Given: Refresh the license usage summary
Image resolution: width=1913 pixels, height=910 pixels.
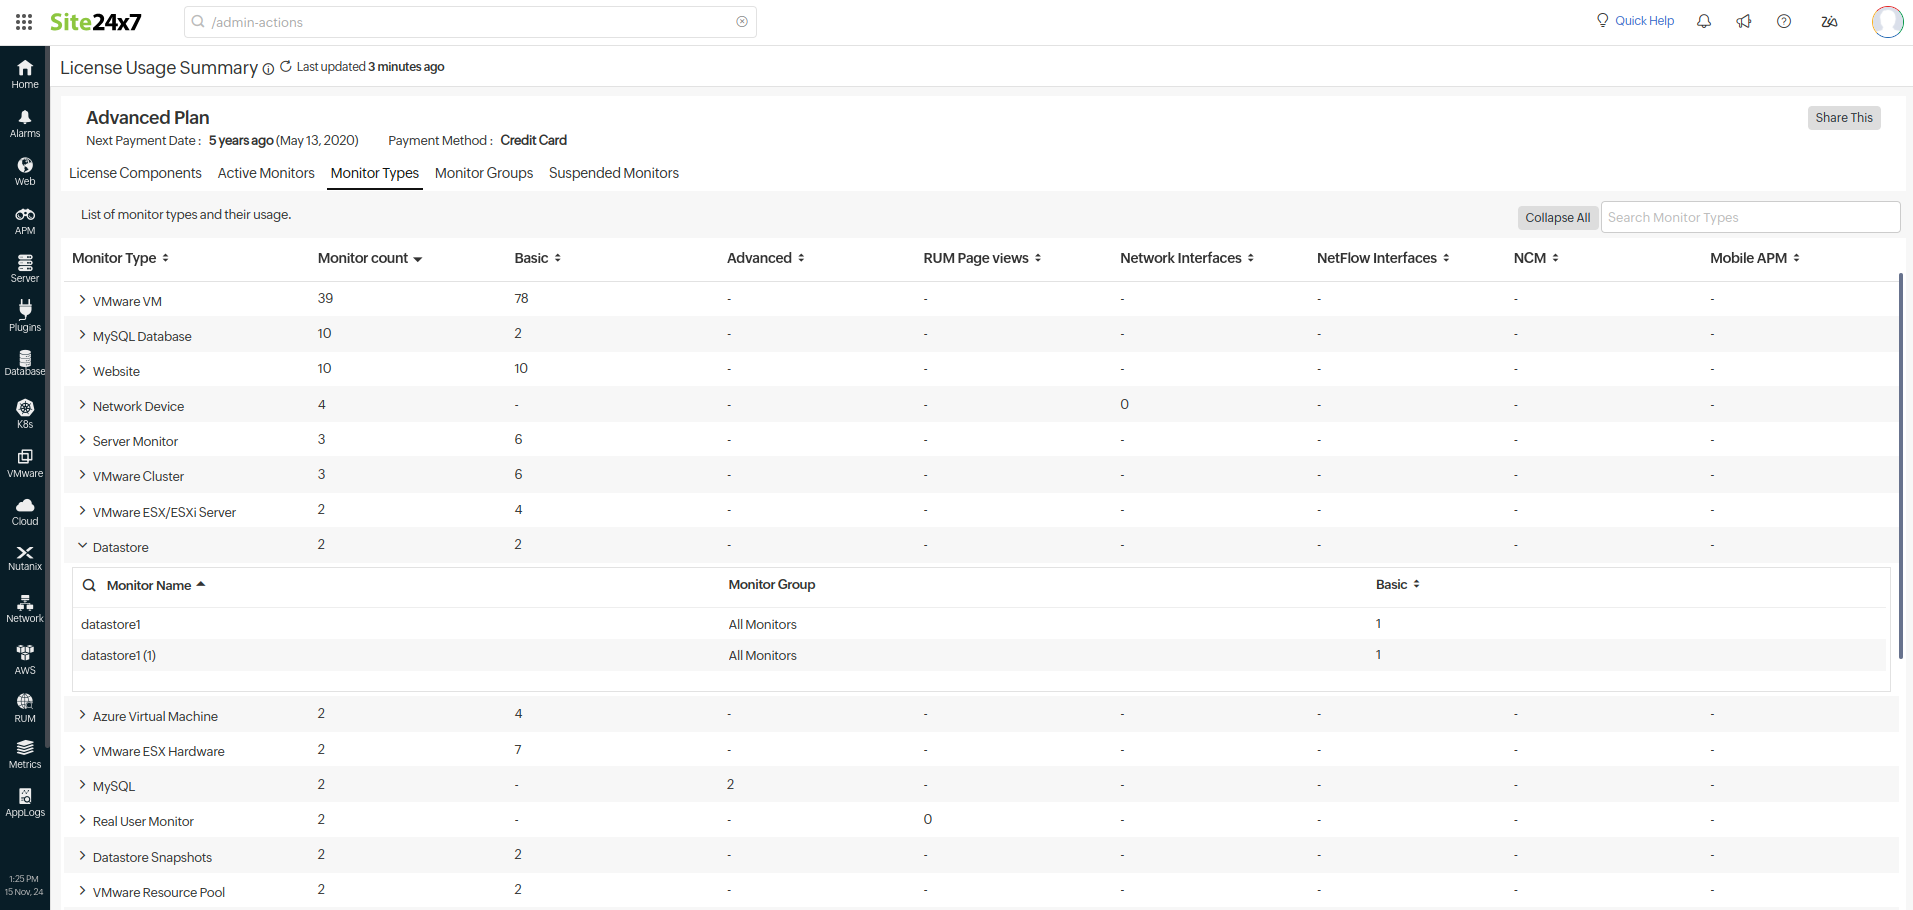Looking at the screenshot, I should point(286,67).
